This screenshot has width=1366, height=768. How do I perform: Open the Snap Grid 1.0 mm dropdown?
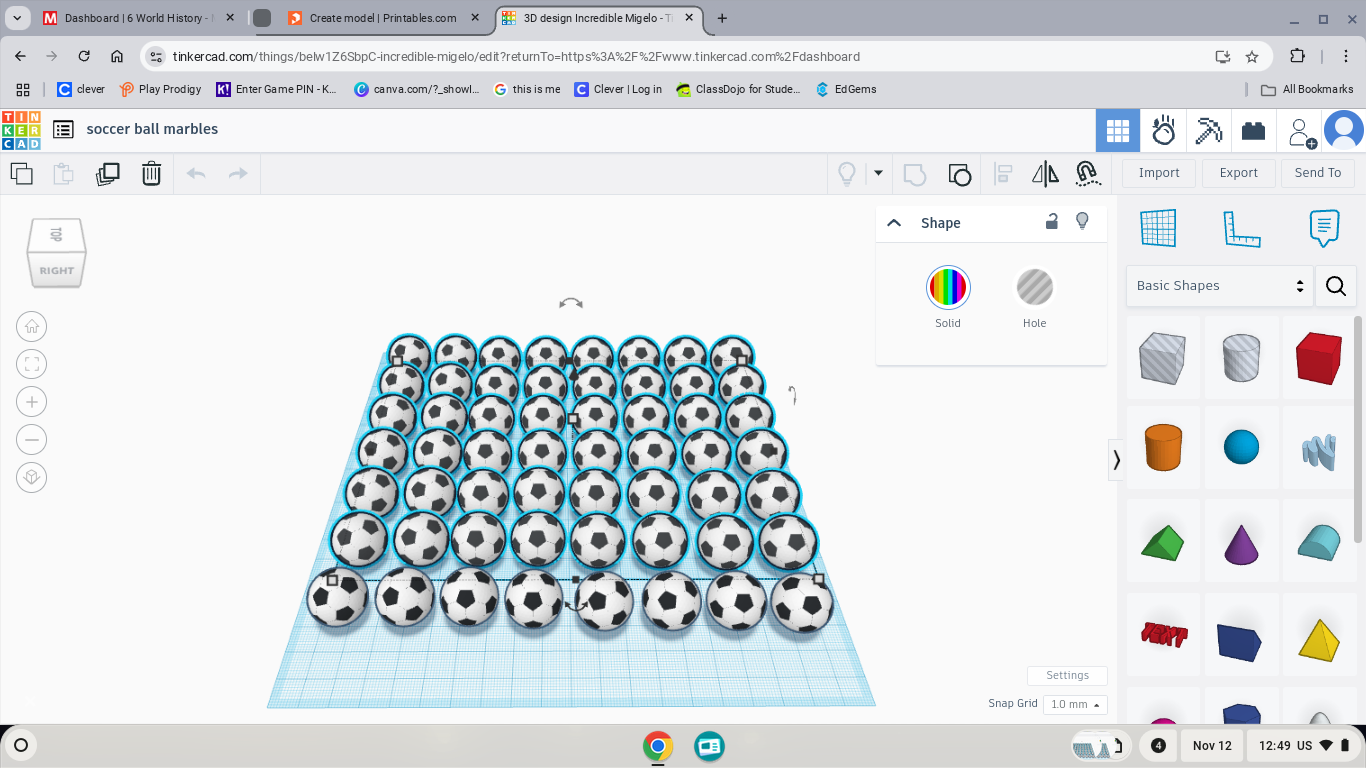click(1075, 705)
